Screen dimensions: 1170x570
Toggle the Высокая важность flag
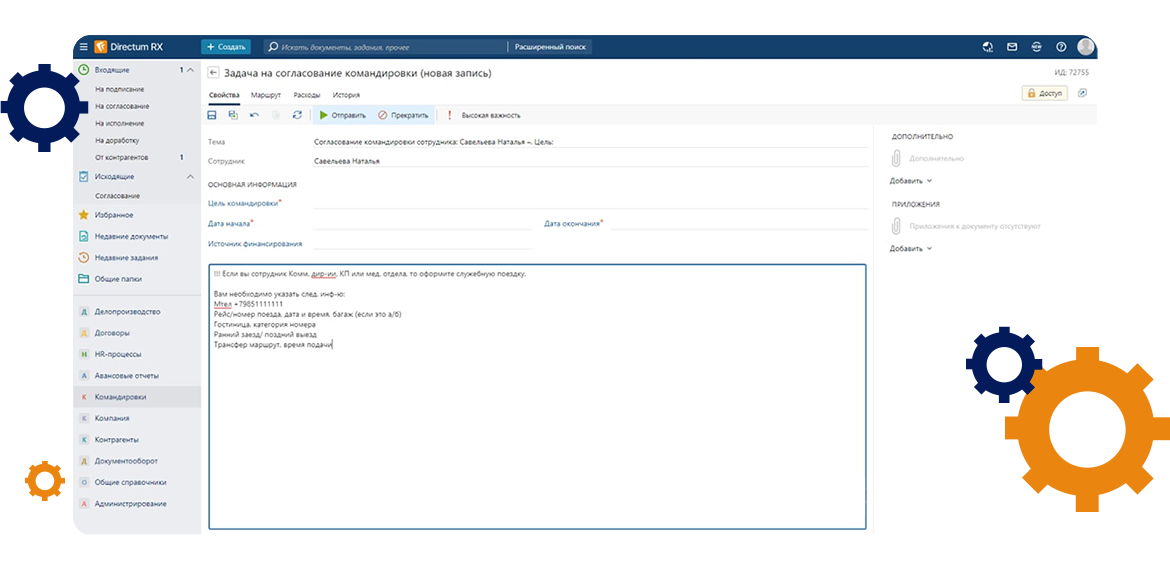tap(484, 115)
